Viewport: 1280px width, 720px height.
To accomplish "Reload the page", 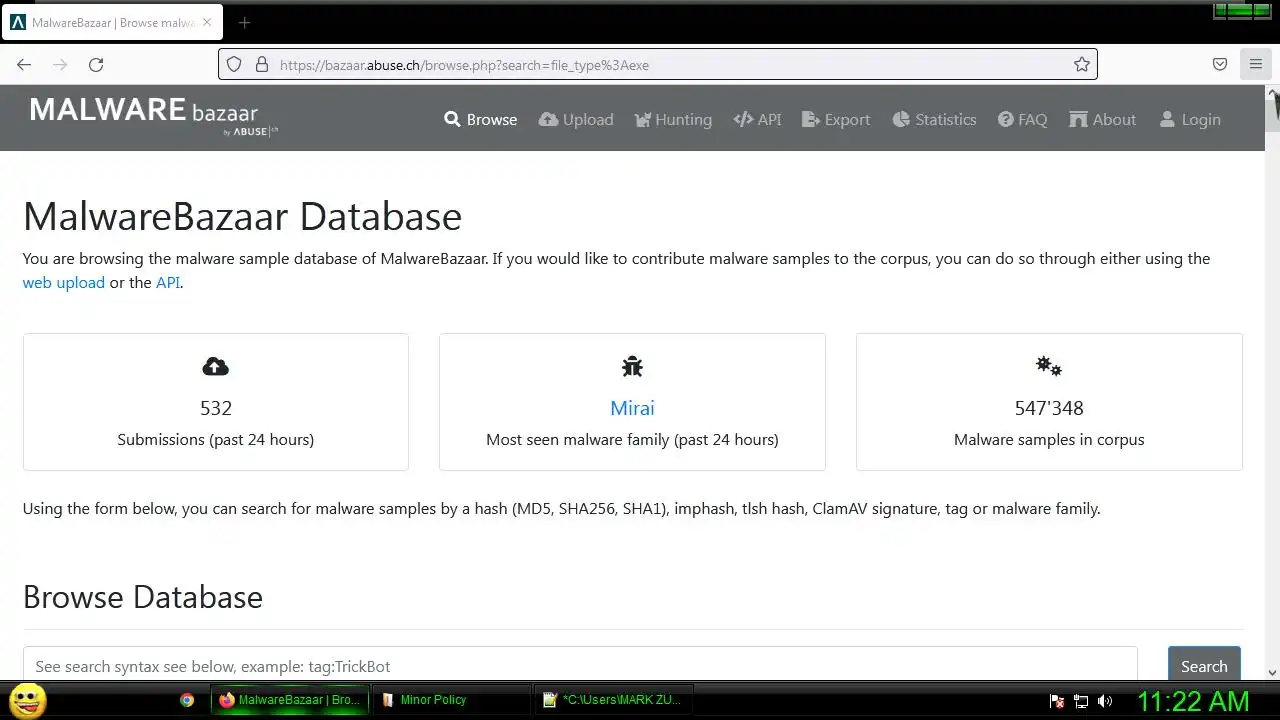I will 96,64.
